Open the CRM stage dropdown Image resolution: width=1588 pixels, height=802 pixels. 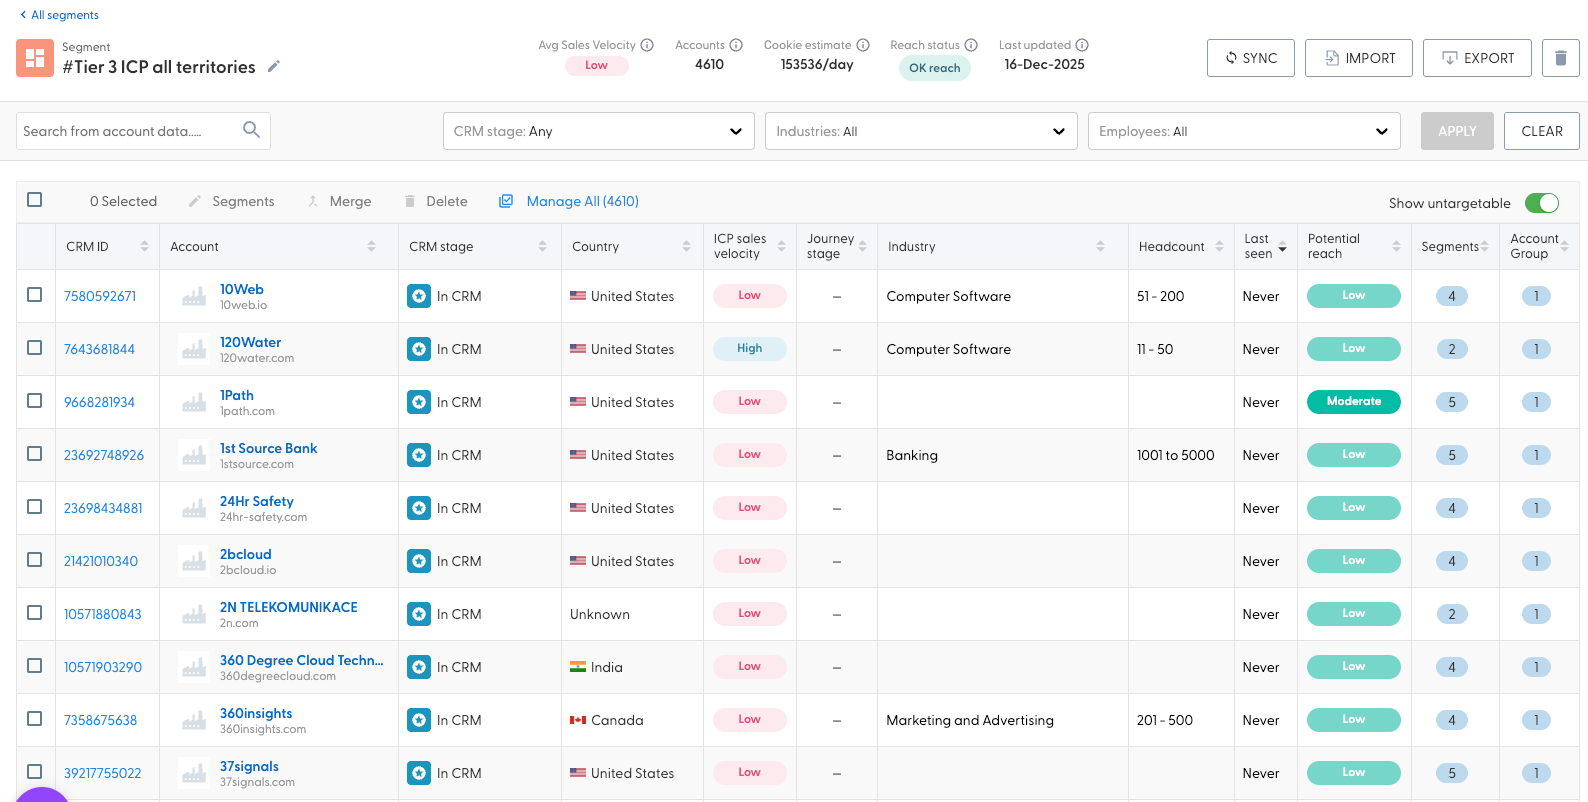pos(598,131)
